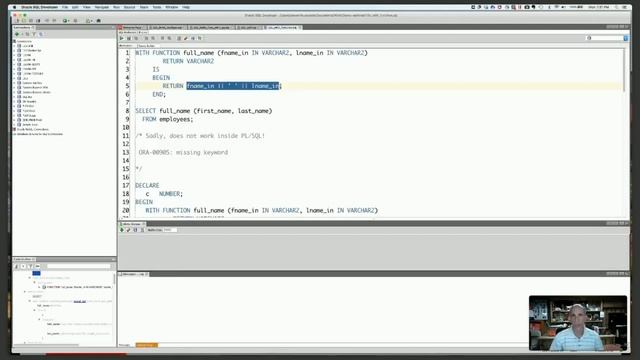Click the green SQL Worksheet icon in main toolbar
Viewport: 640px width, 360px height.
65,20
